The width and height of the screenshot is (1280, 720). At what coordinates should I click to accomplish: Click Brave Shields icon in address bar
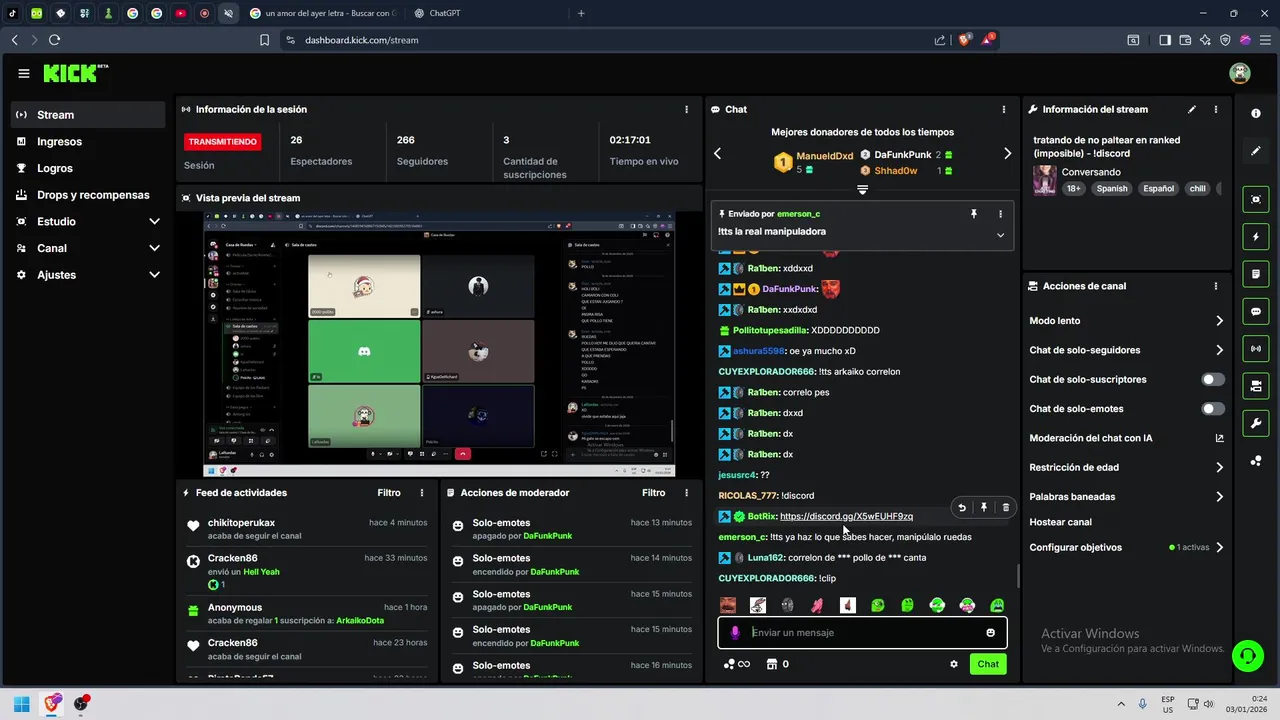point(965,40)
